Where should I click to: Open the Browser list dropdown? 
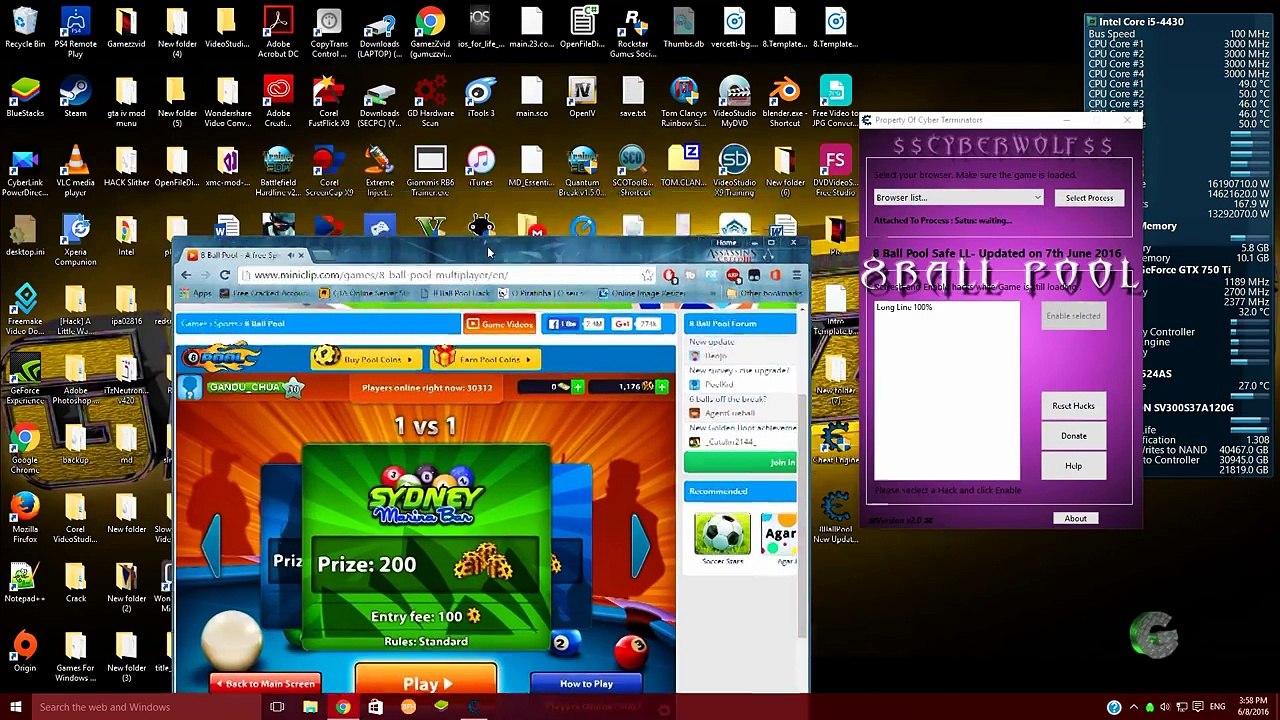[959, 198]
